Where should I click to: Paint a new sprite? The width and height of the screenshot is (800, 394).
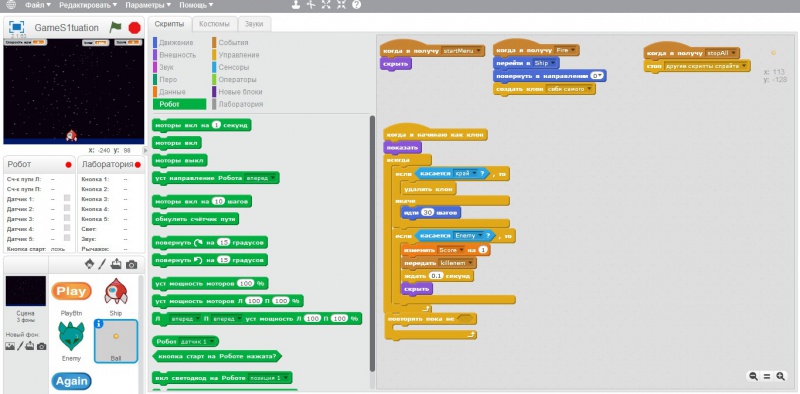pos(102,264)
